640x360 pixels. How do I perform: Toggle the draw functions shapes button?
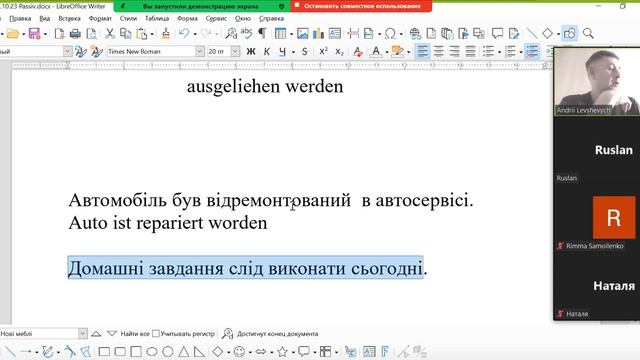pyautogui.click(x=569, y=33)
